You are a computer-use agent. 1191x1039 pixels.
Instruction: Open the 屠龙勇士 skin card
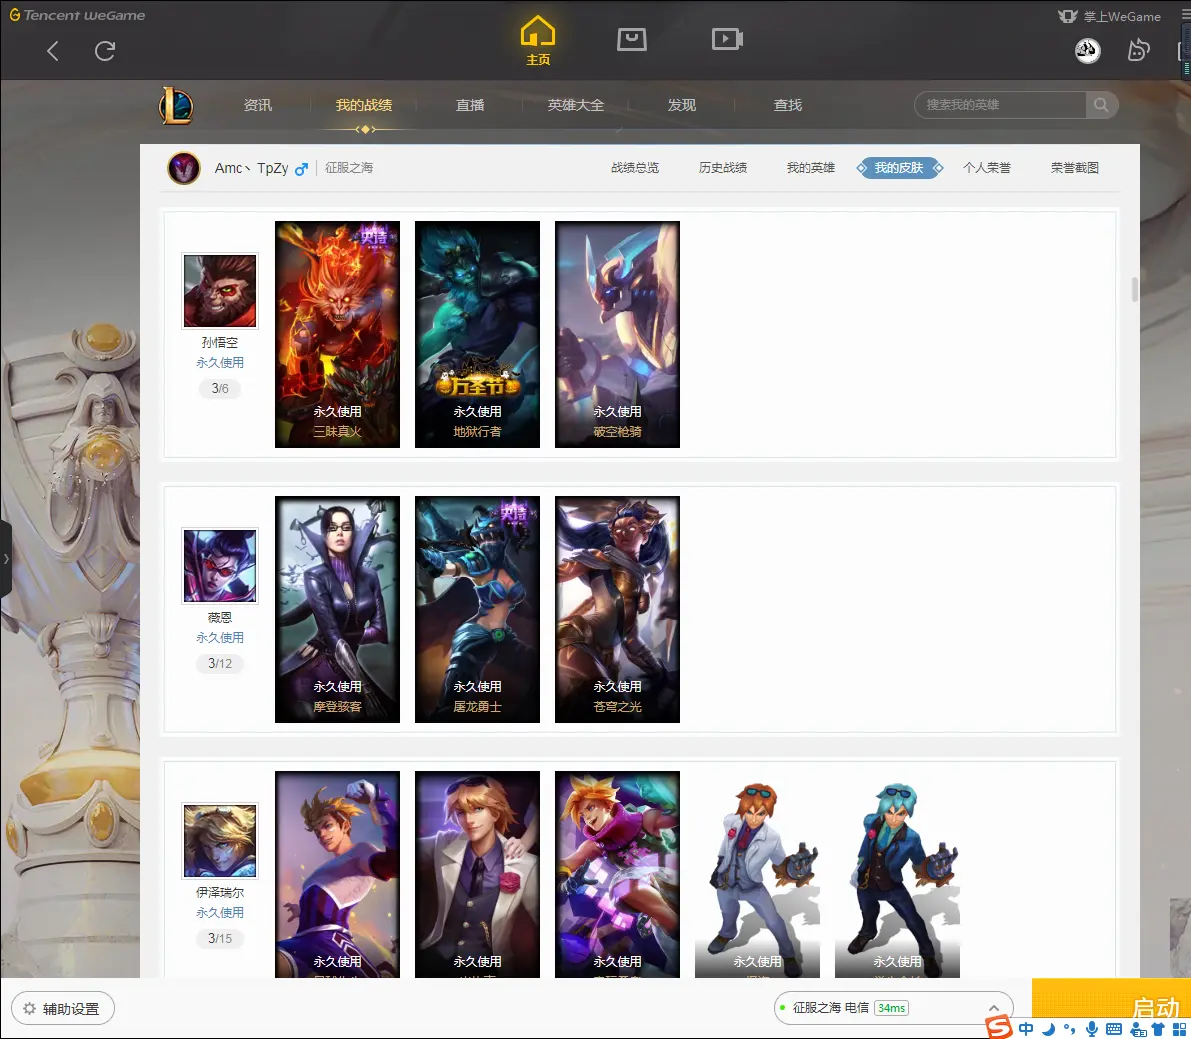[477, 609]
